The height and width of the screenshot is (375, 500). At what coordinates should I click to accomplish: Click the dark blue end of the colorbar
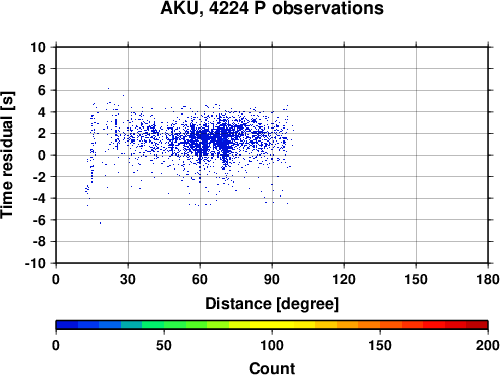coord(67,325)
